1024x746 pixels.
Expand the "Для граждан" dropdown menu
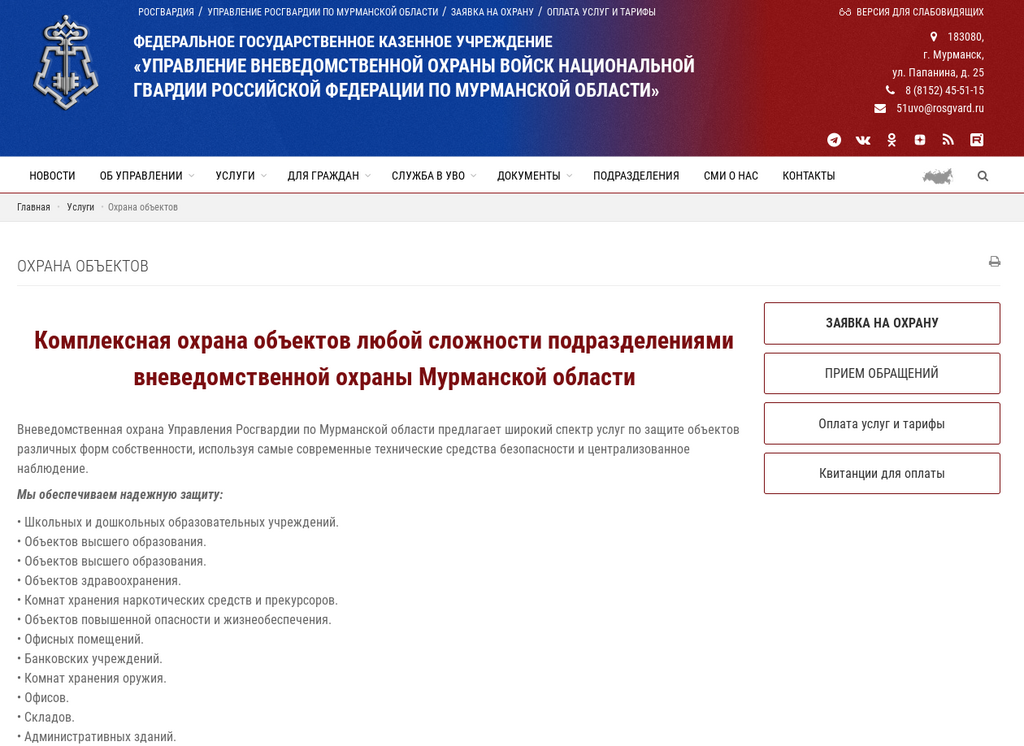click(x=328, y=176)
